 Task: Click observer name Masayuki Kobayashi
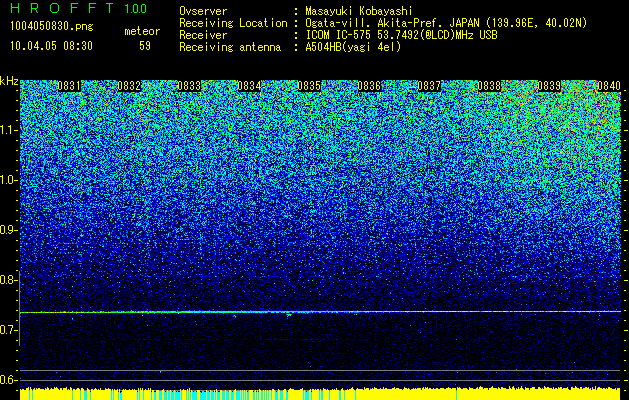pyautogui.click(x=359, y=11)
